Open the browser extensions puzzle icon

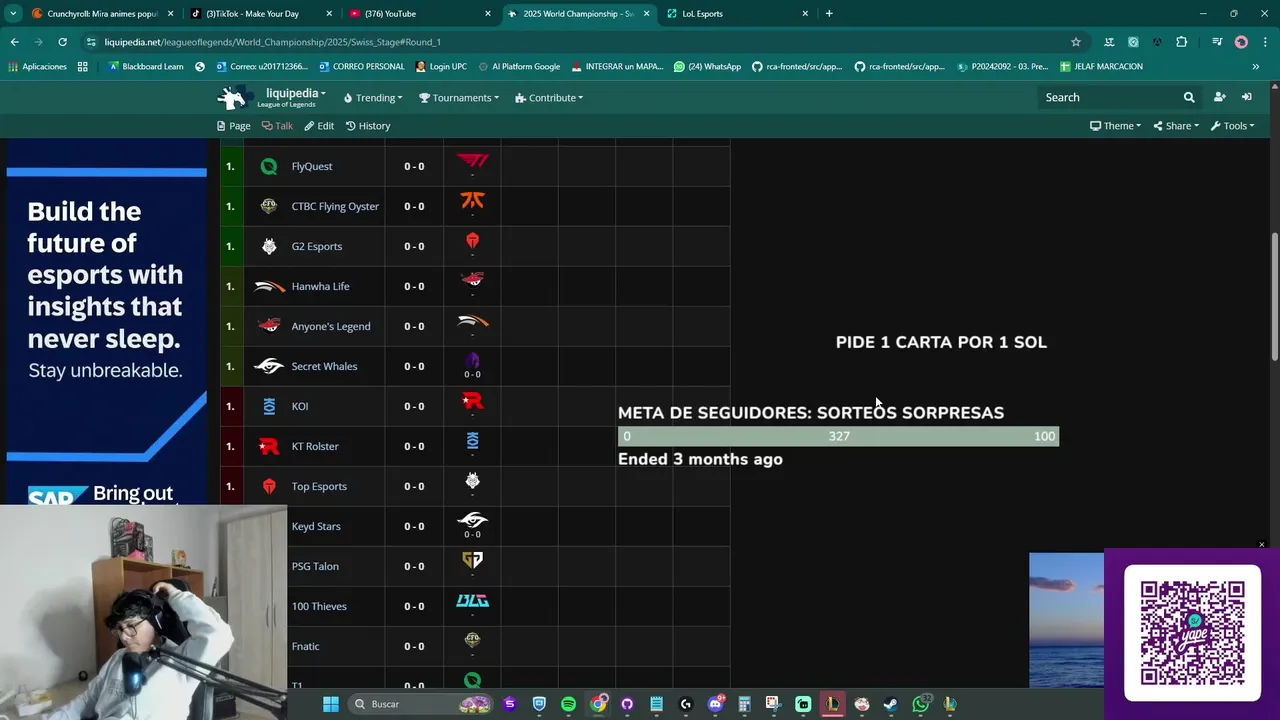1182,42
